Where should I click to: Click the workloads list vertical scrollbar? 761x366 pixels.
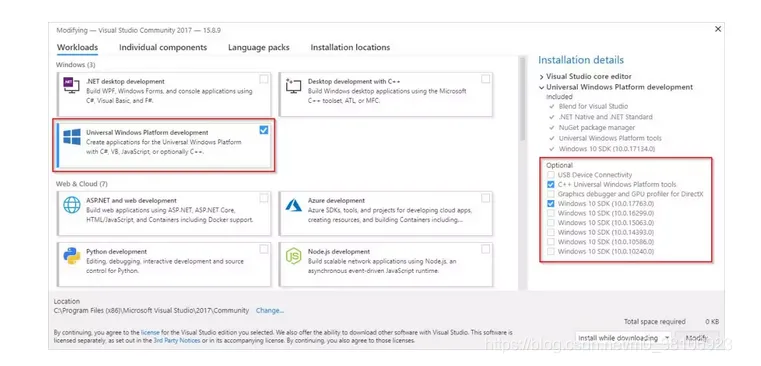[x=523, y=100]
